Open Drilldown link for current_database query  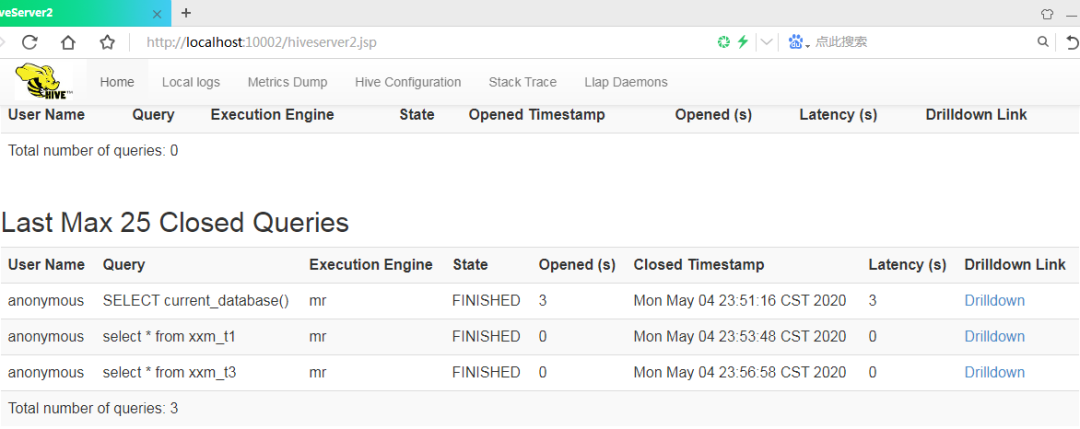(x=994, y=301)
